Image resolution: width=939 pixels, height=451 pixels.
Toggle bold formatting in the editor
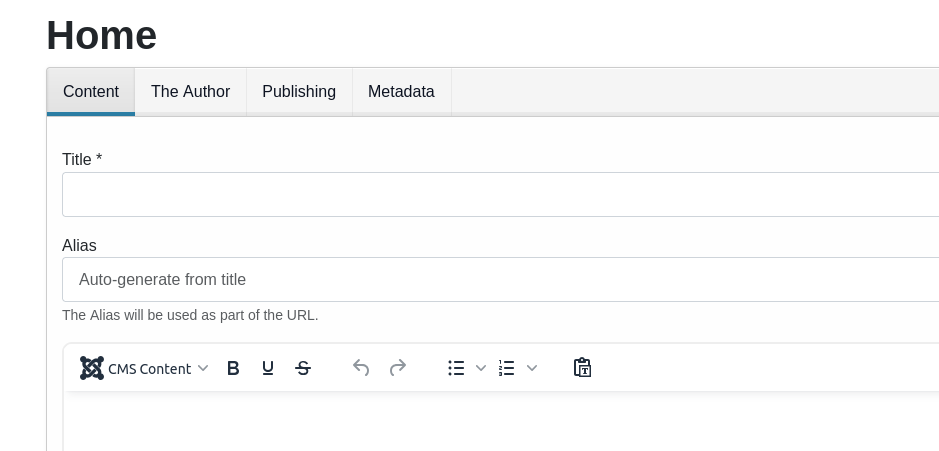point(233,368)
